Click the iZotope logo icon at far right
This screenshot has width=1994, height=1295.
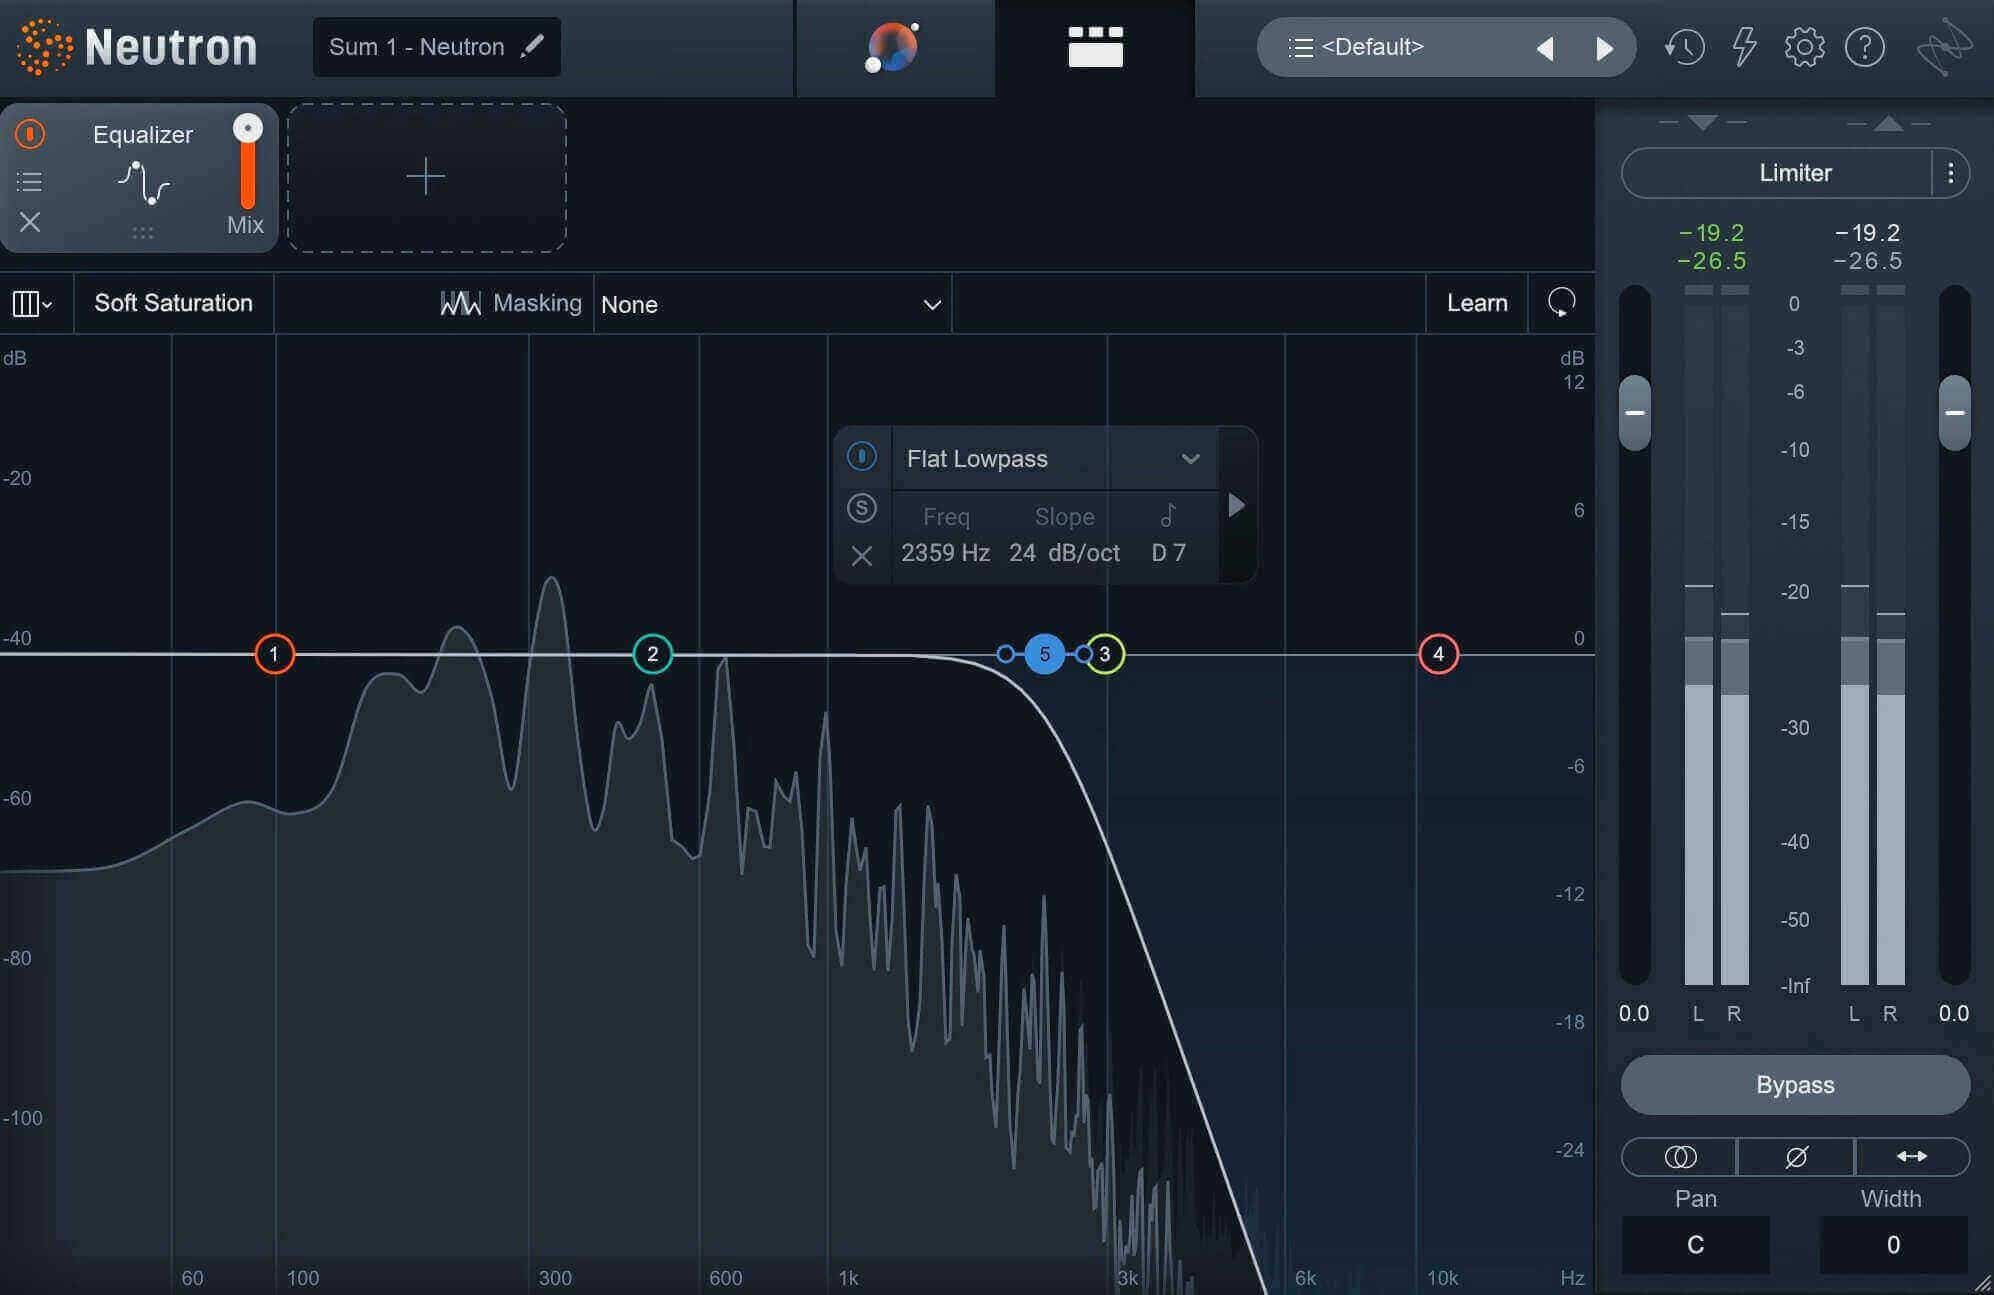[x=1944, y=47]
